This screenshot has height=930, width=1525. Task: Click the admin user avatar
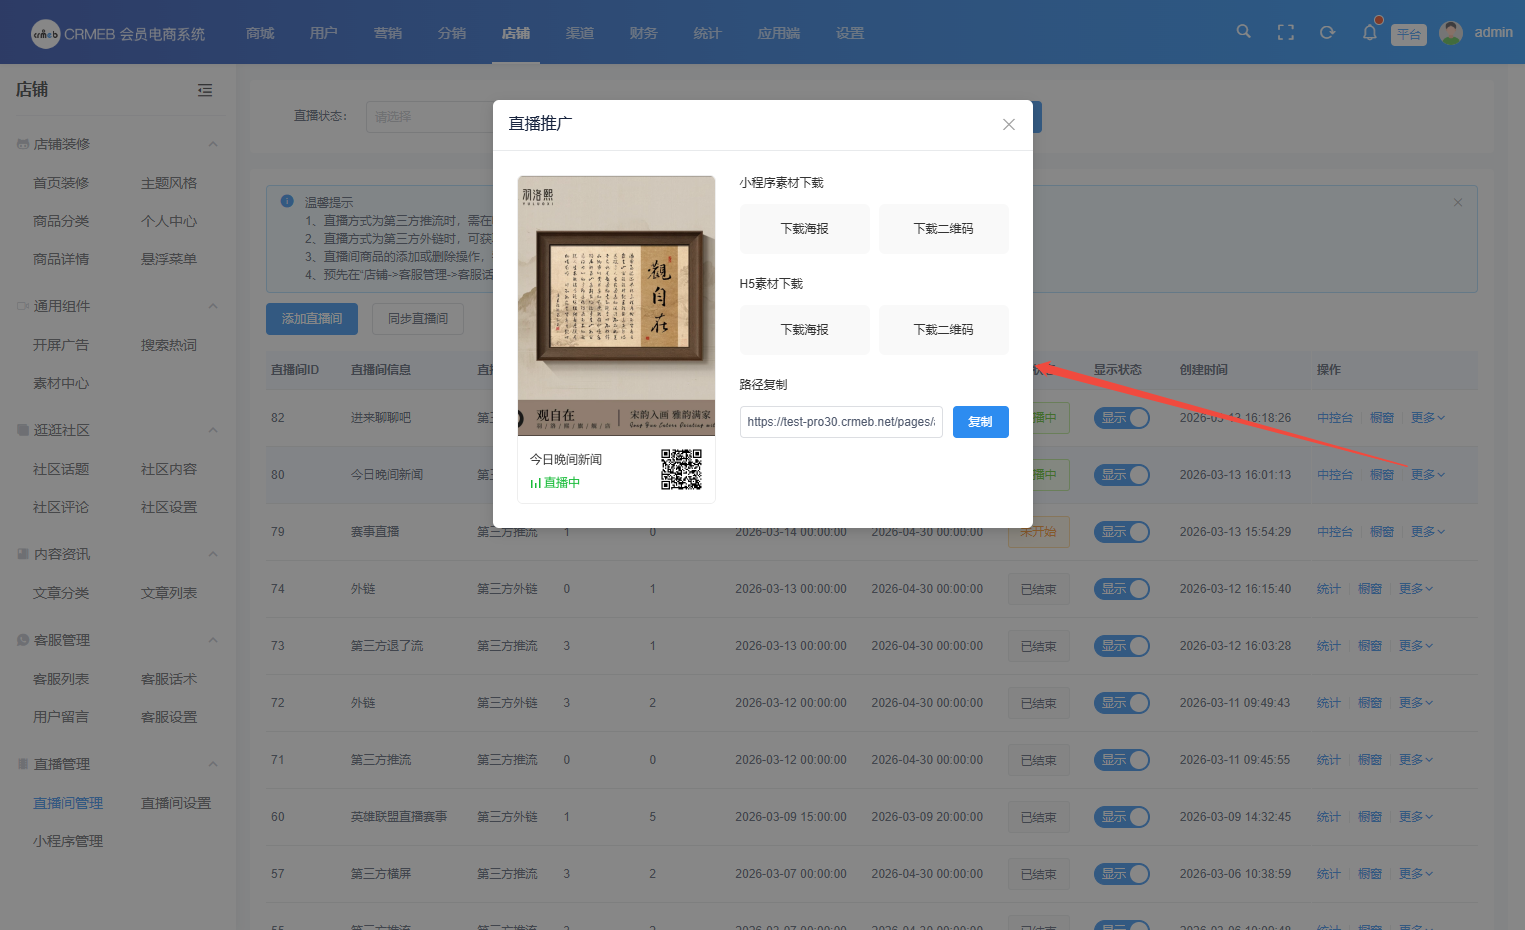point(1450,33)
